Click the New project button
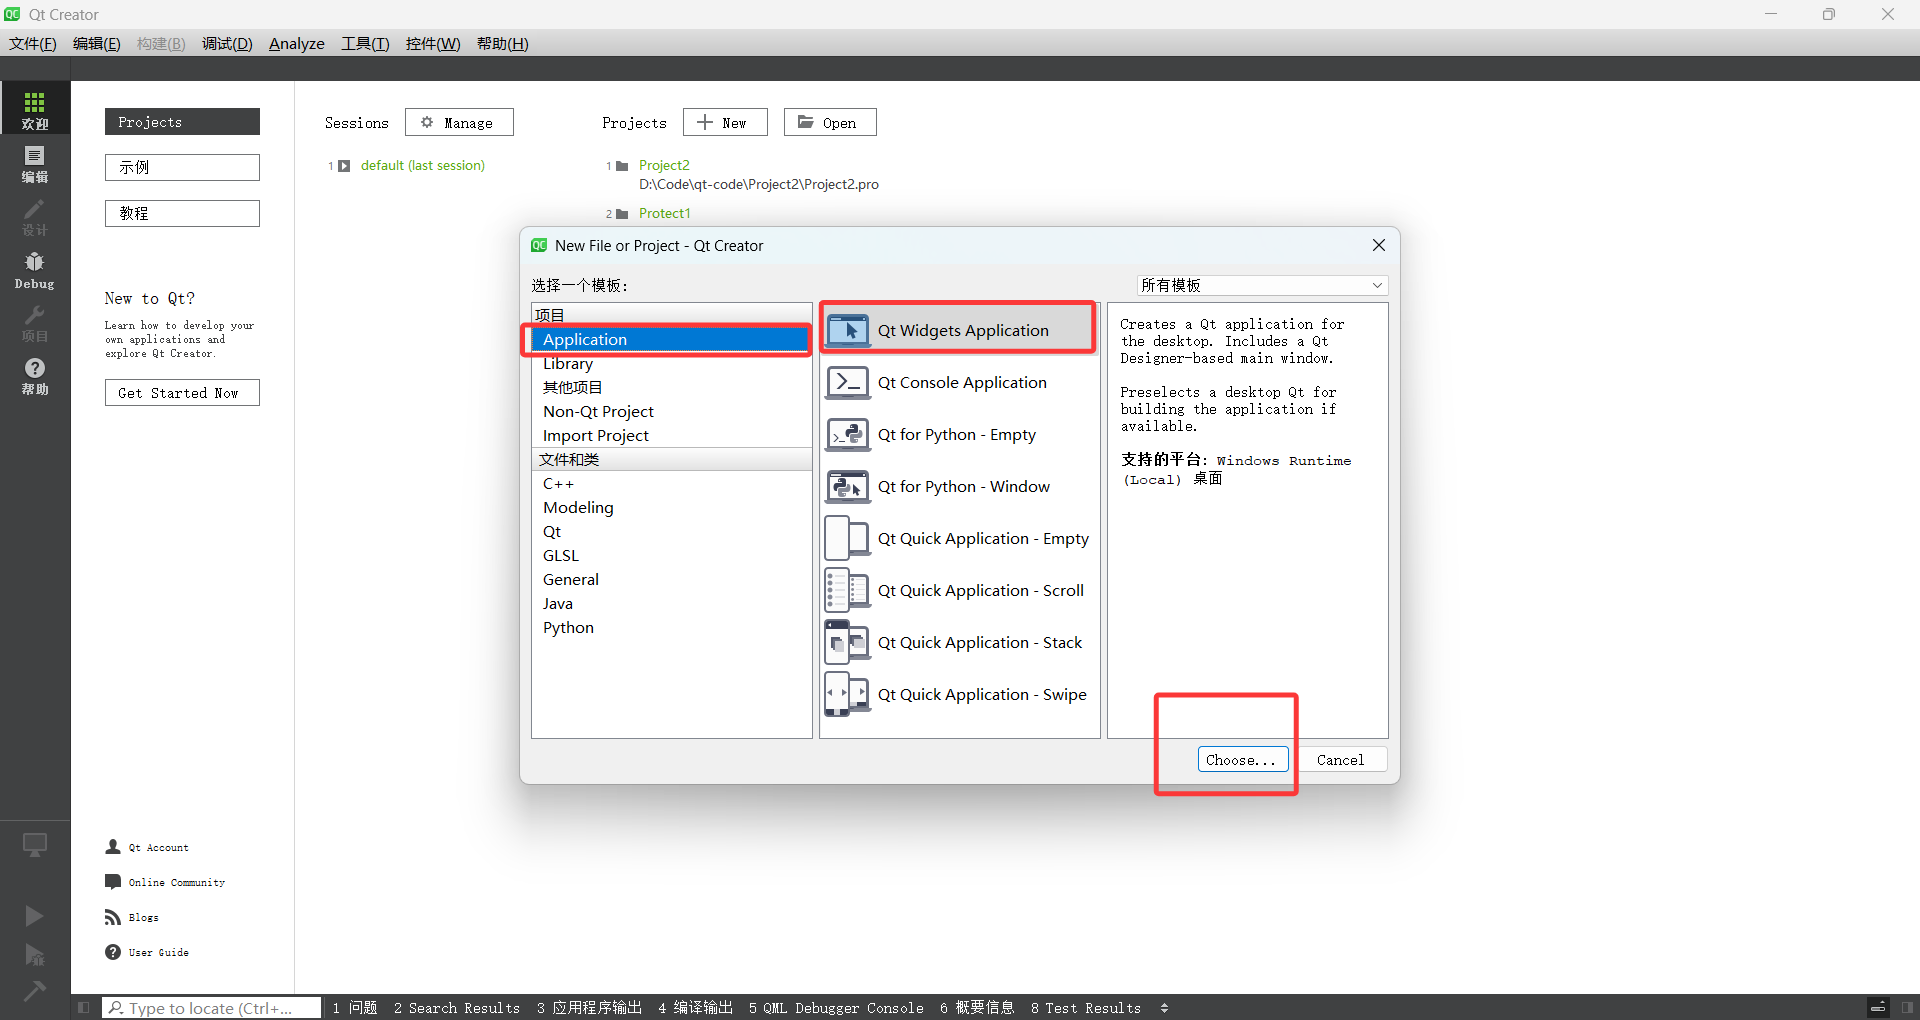Image resolution: width=1920 pixels, height=1020 pixels. coord(725,122)
